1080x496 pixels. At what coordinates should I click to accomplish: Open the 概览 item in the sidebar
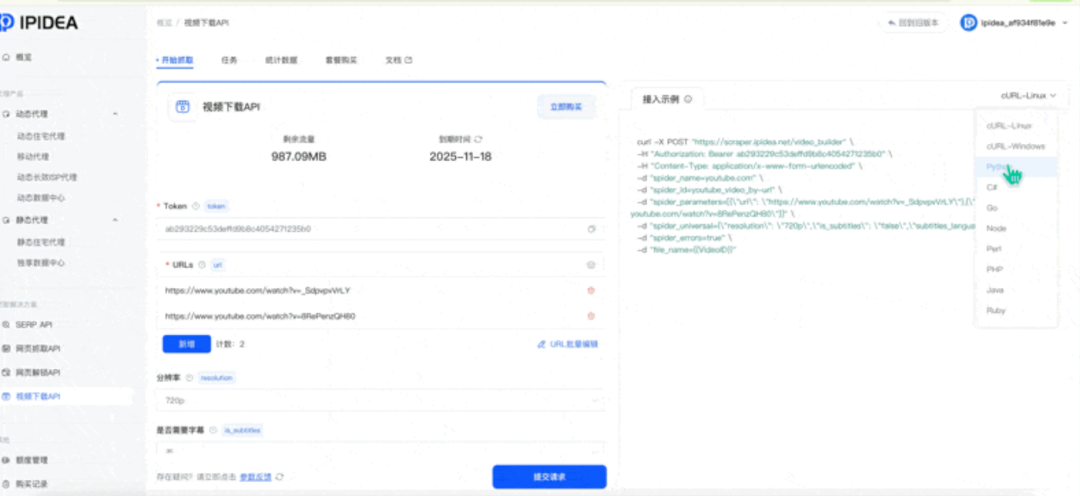[23, 57]
